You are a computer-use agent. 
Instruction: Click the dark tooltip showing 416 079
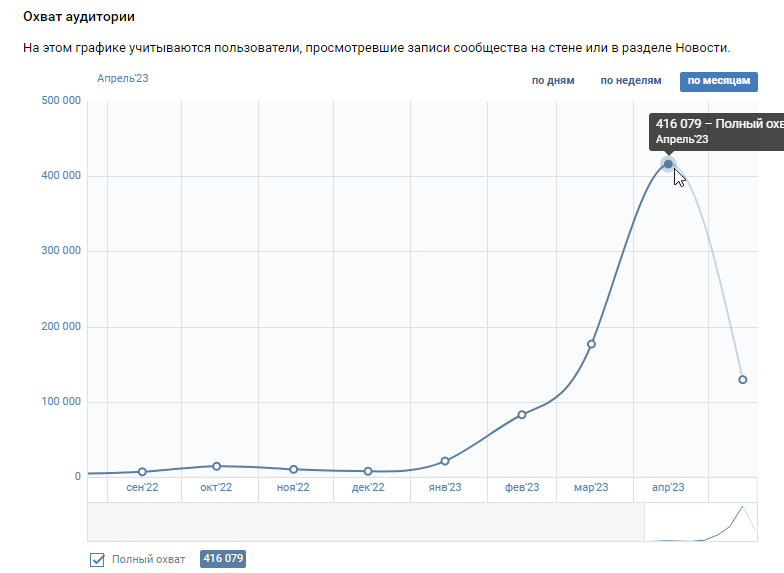tap(716, 131)
